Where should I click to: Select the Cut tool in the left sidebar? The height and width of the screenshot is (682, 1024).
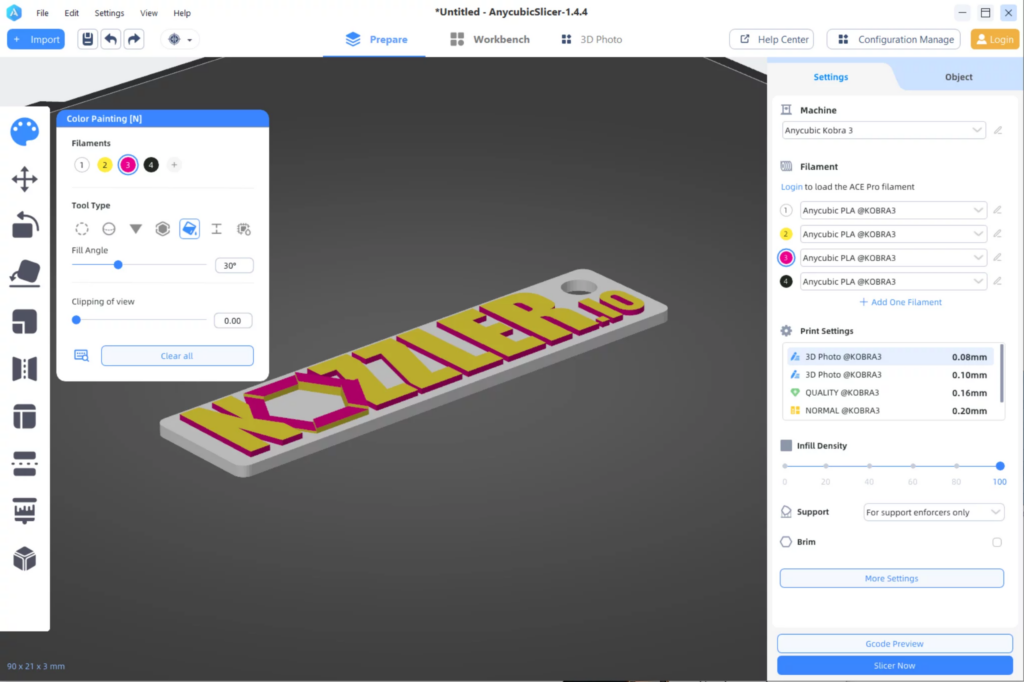pyautogui.click(x=25, y=416)
